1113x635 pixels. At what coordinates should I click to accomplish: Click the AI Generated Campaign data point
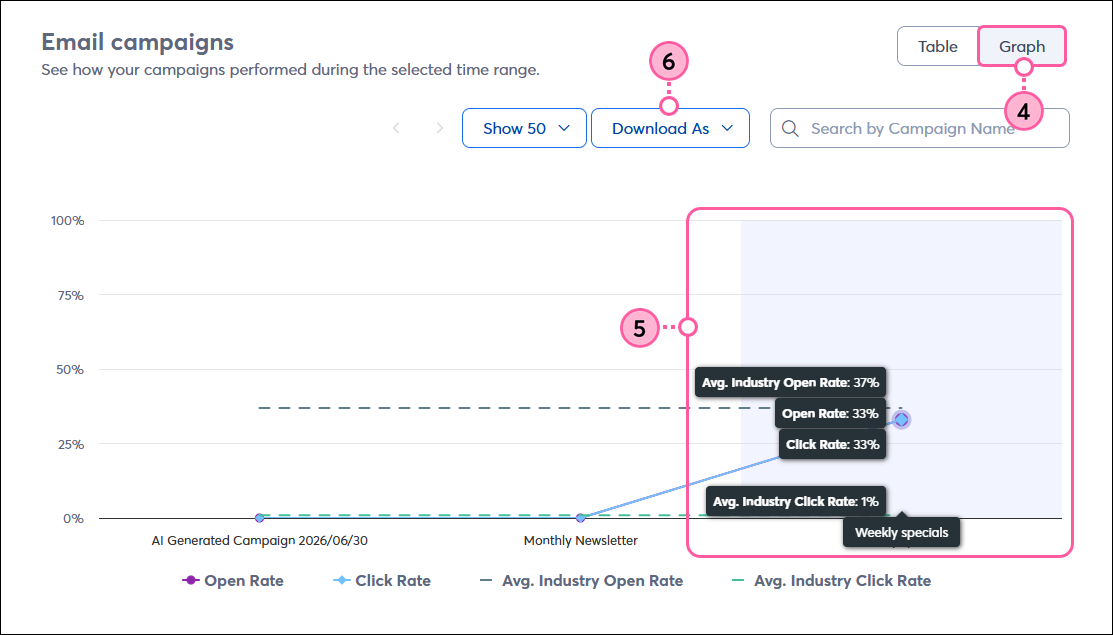coord(260,518)
